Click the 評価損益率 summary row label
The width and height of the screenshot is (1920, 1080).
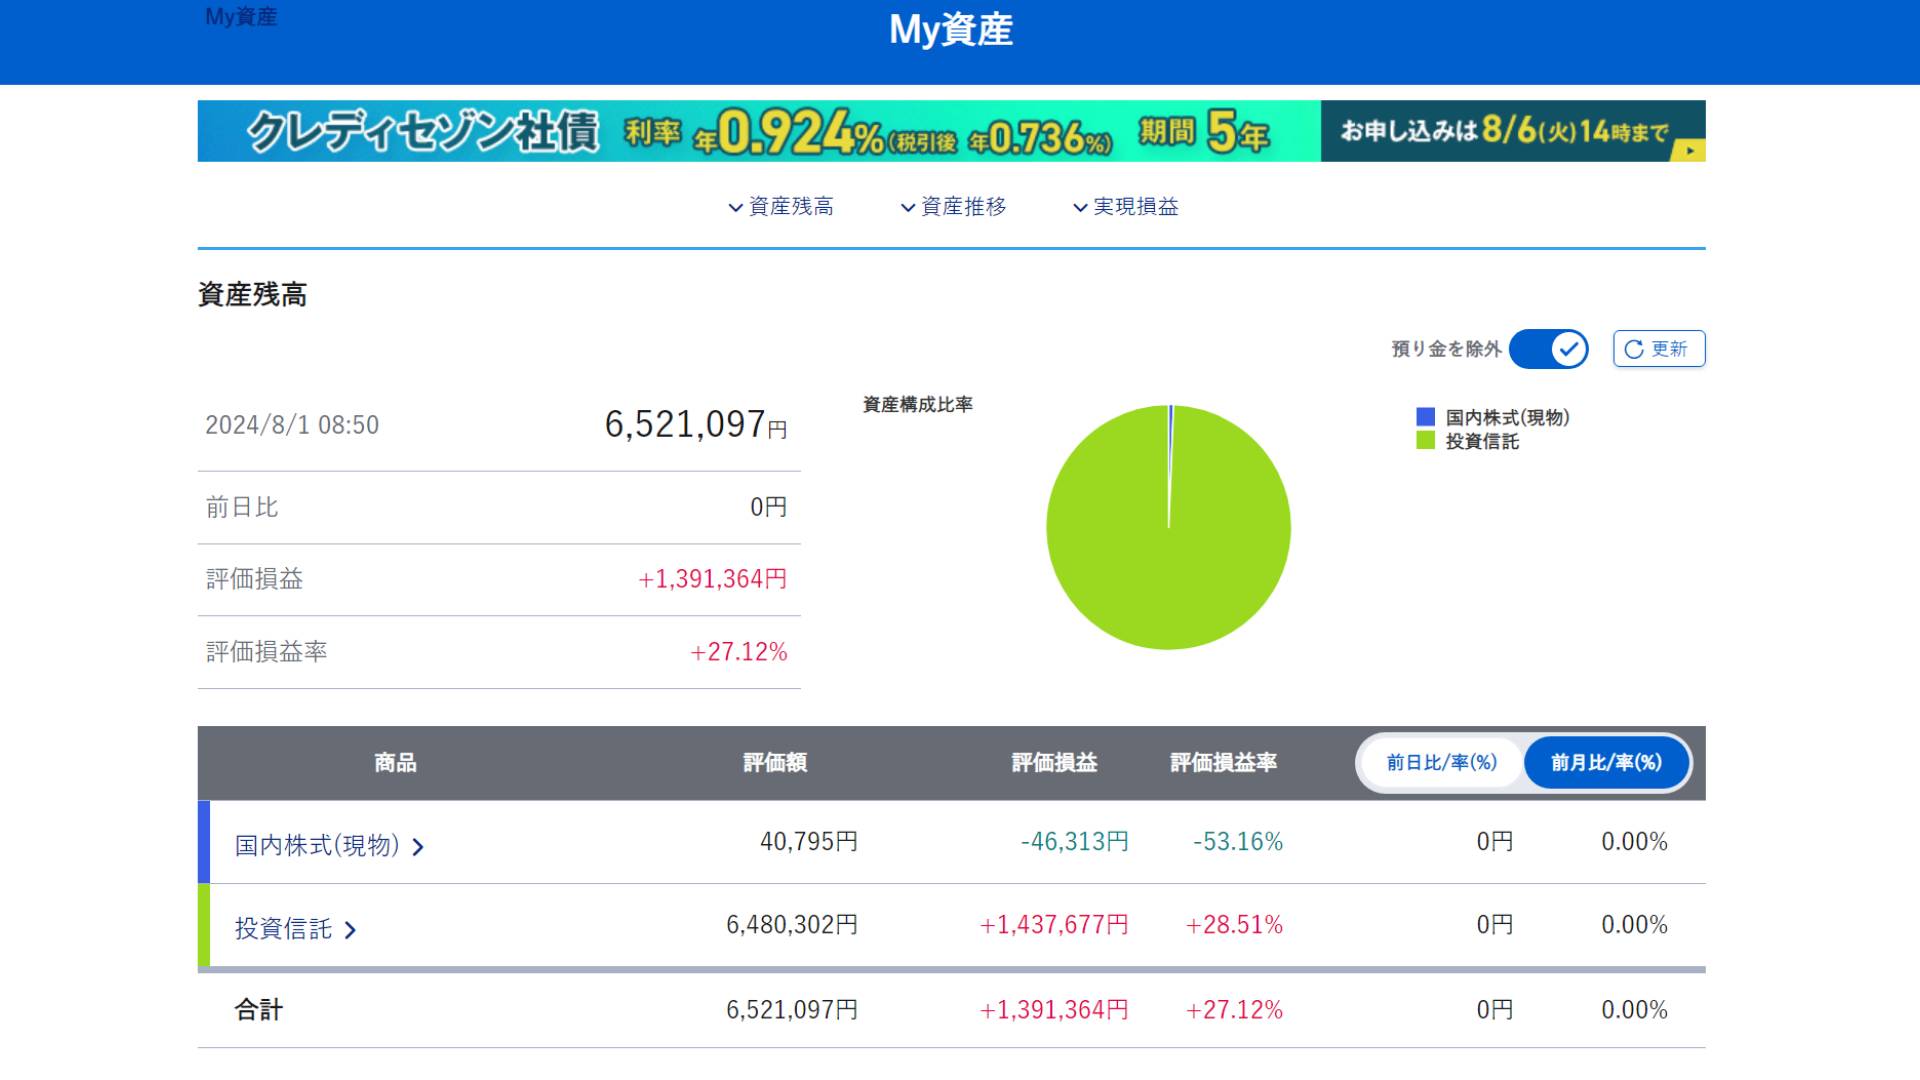(x=267, y=652)
